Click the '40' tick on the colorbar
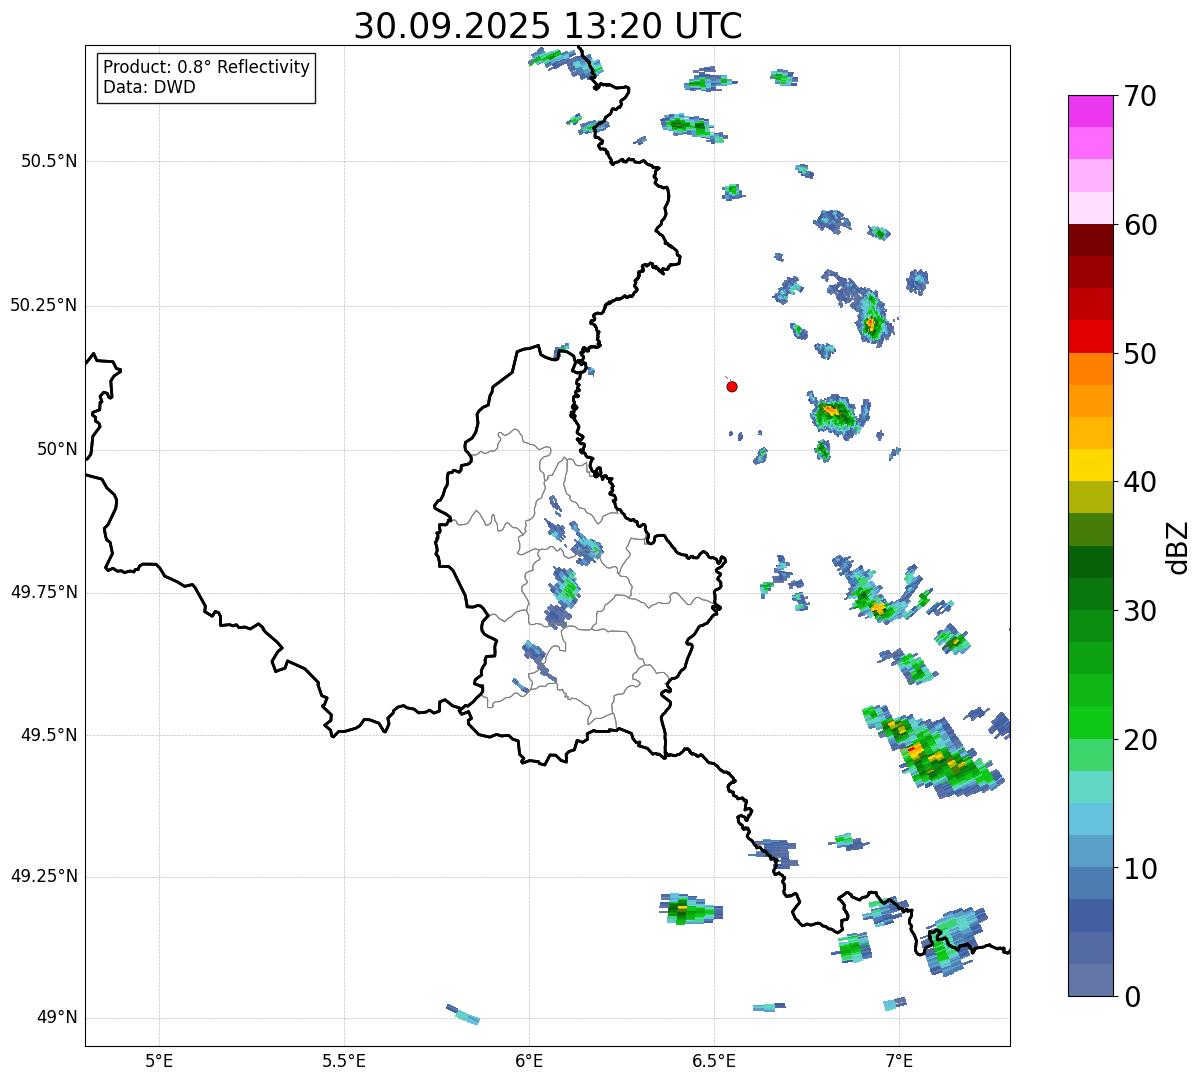 pyautogui.click(x=1140, y=482)
